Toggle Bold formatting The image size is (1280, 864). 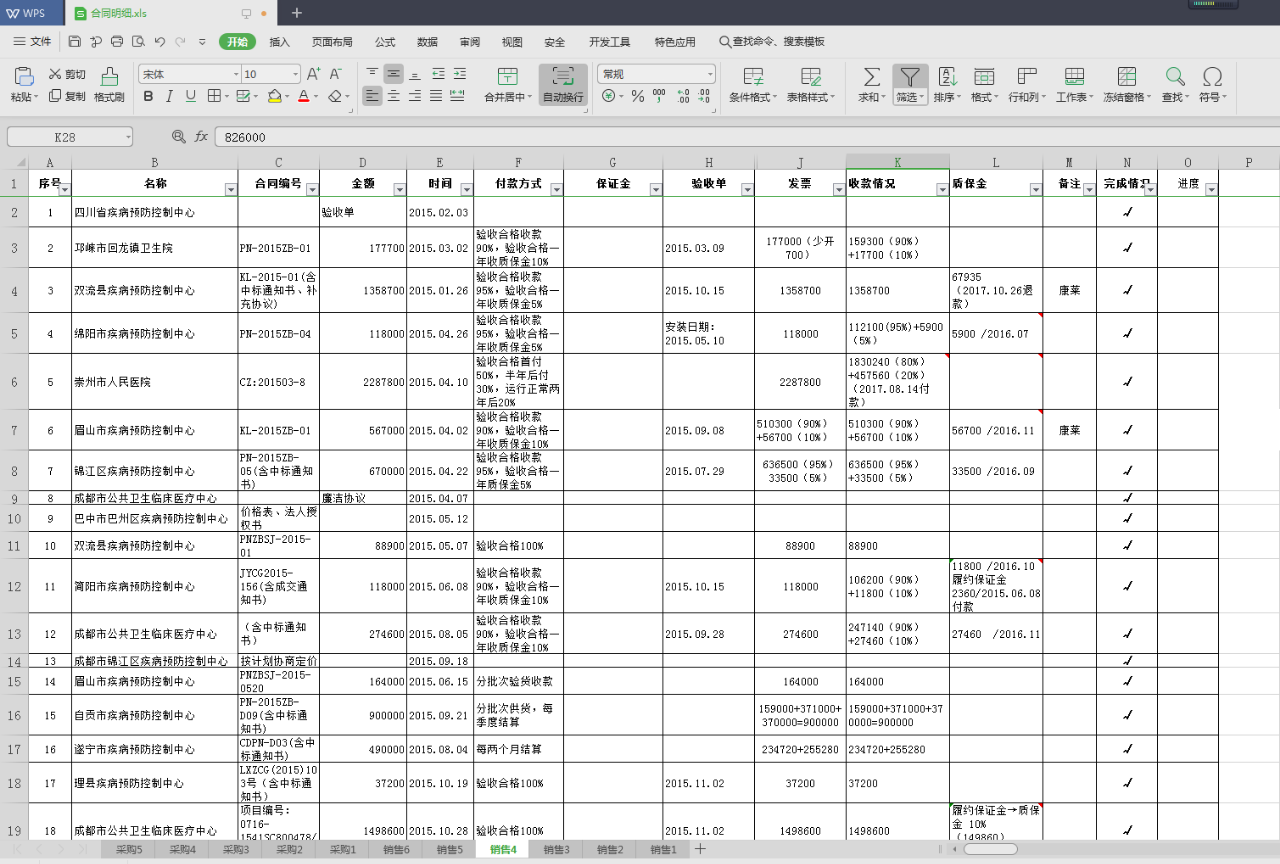click(x=149, y=96)
